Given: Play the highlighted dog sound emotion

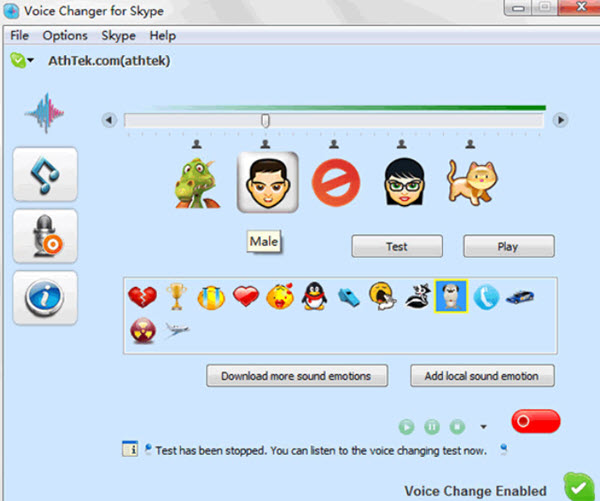Looking at the screenshot, I should (x=451, y=296).
